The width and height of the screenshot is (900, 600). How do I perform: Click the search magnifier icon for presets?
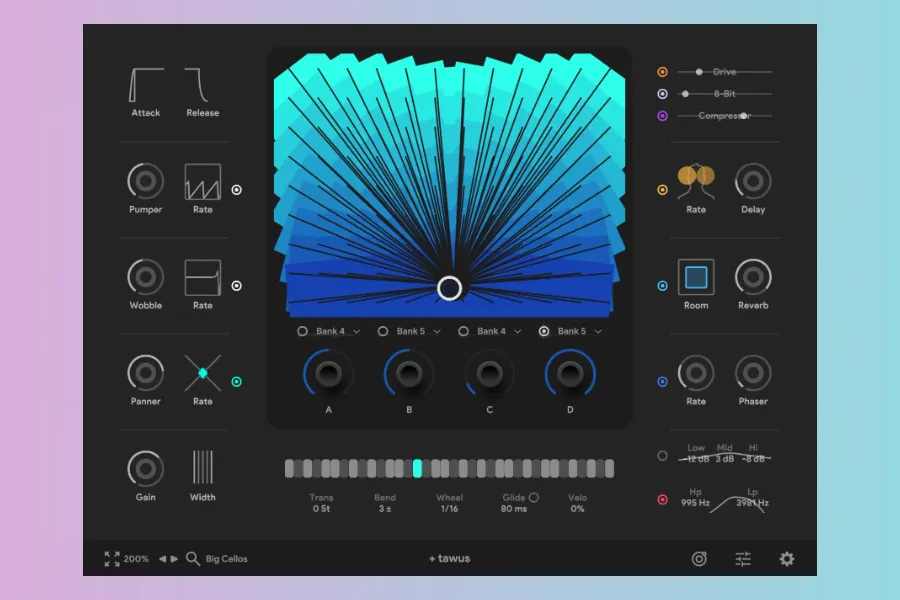(x=192, y=558)
